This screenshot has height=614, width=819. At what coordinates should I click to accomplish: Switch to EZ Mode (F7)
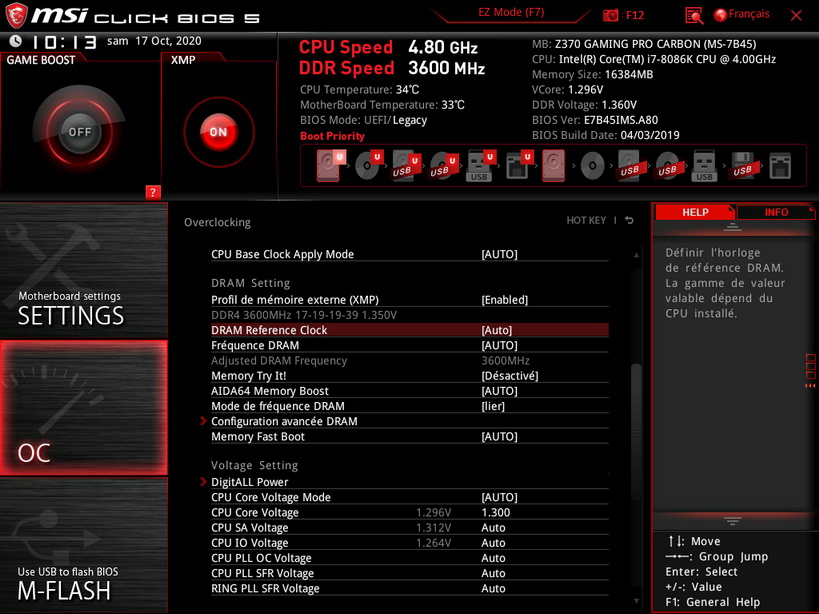coord(513,14)
